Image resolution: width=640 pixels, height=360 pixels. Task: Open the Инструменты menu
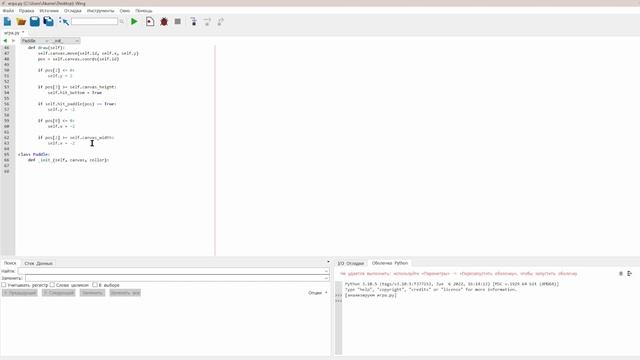pos(100,11)
